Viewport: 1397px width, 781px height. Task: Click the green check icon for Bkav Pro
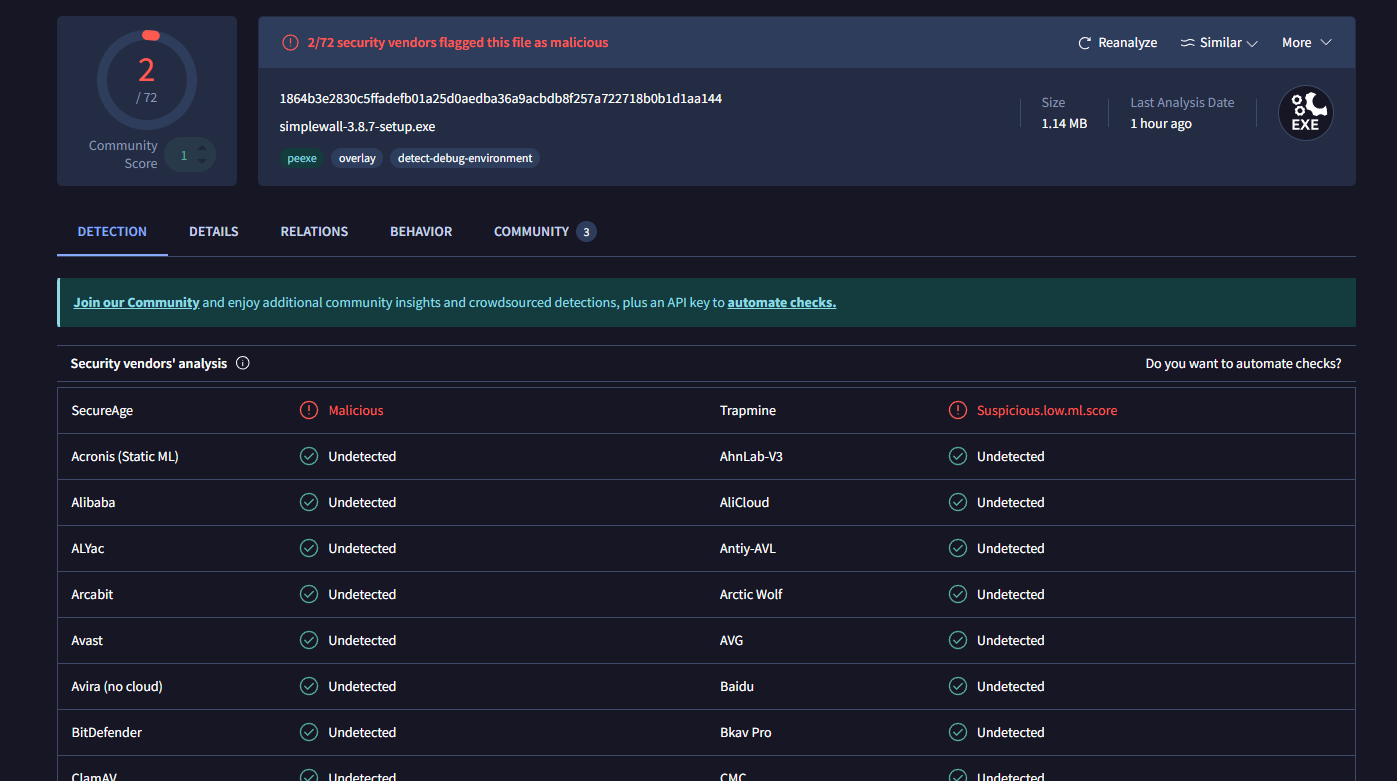(x=958, y=732)
